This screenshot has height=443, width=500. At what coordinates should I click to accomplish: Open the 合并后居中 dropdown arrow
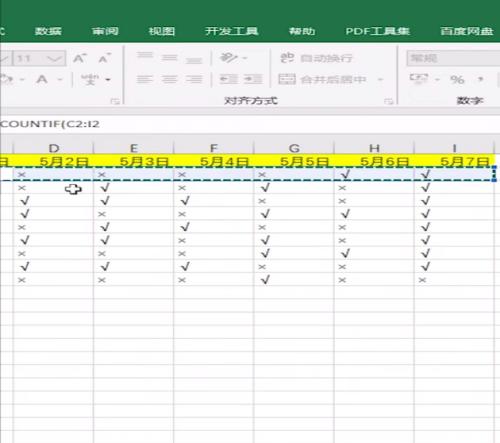pos(380,79)
